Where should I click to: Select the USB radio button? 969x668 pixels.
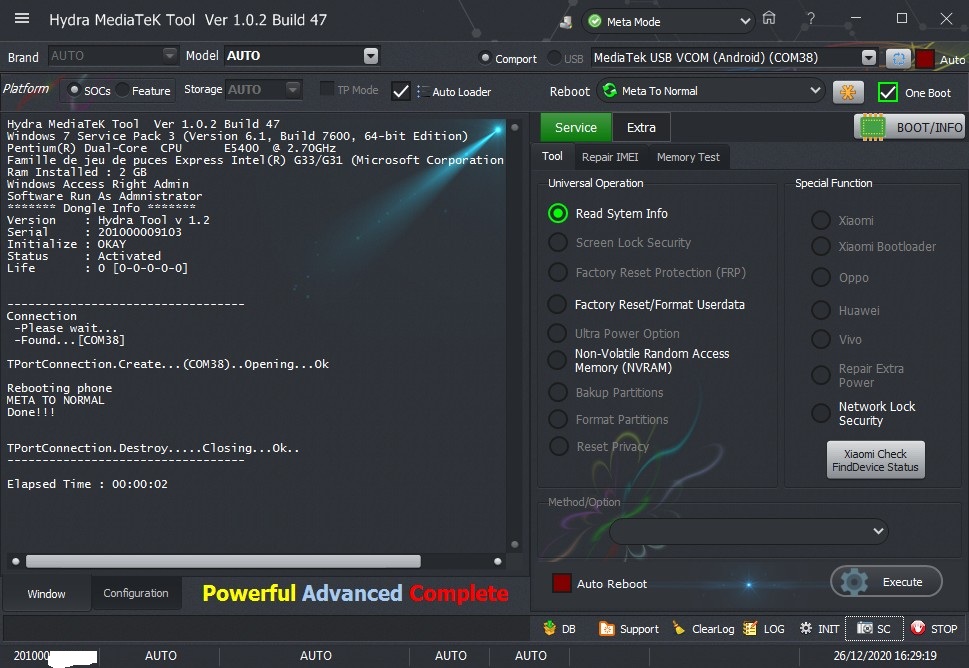tap(554, 58)
